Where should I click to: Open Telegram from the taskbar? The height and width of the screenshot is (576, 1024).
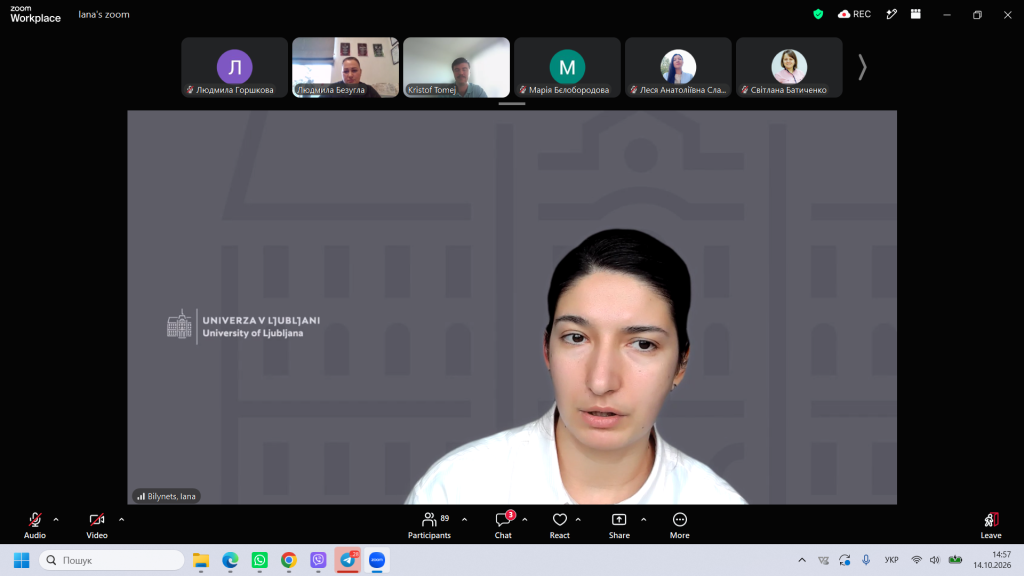[347, 560]
